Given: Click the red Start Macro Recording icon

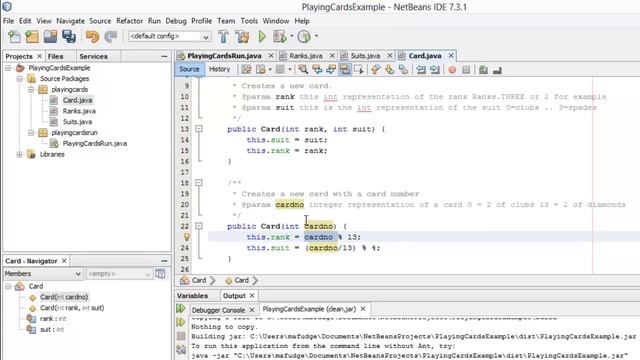Looking at the screenshot, I should coord(452,70).
